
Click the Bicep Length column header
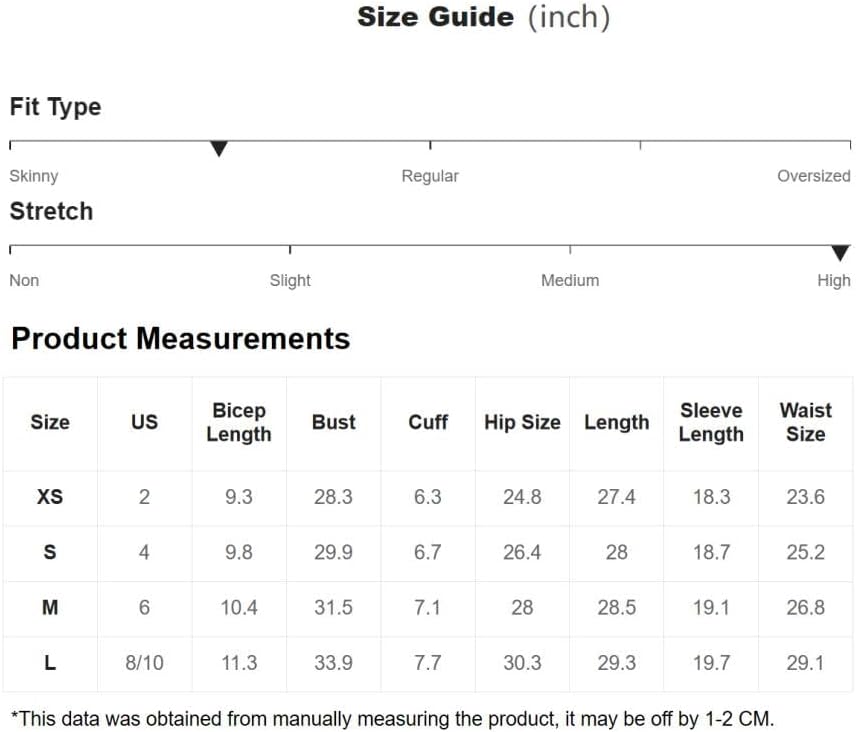(239, 422)
